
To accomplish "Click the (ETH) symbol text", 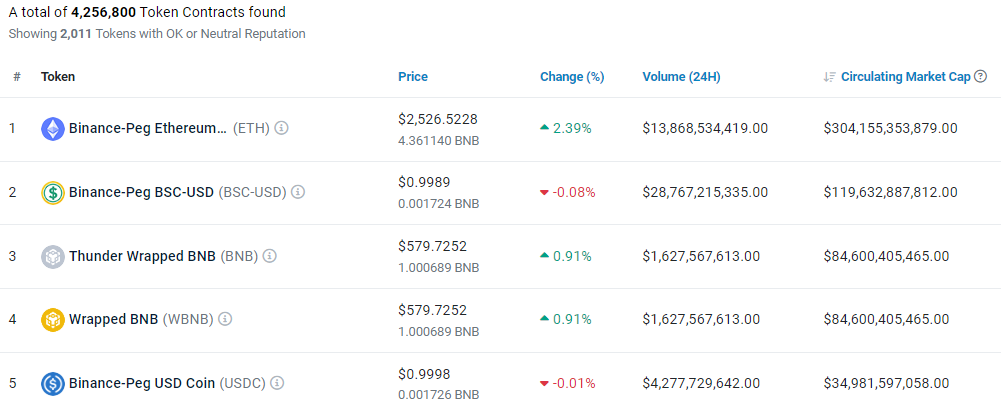I will (x=251, y=128).
